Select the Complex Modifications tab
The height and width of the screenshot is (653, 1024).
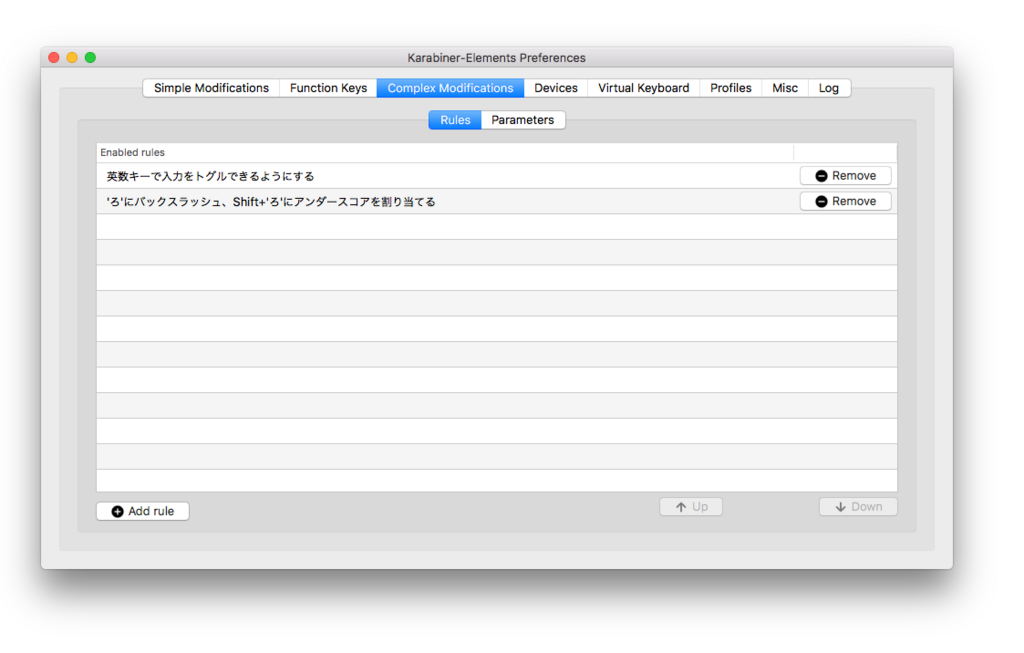[450, 88]
